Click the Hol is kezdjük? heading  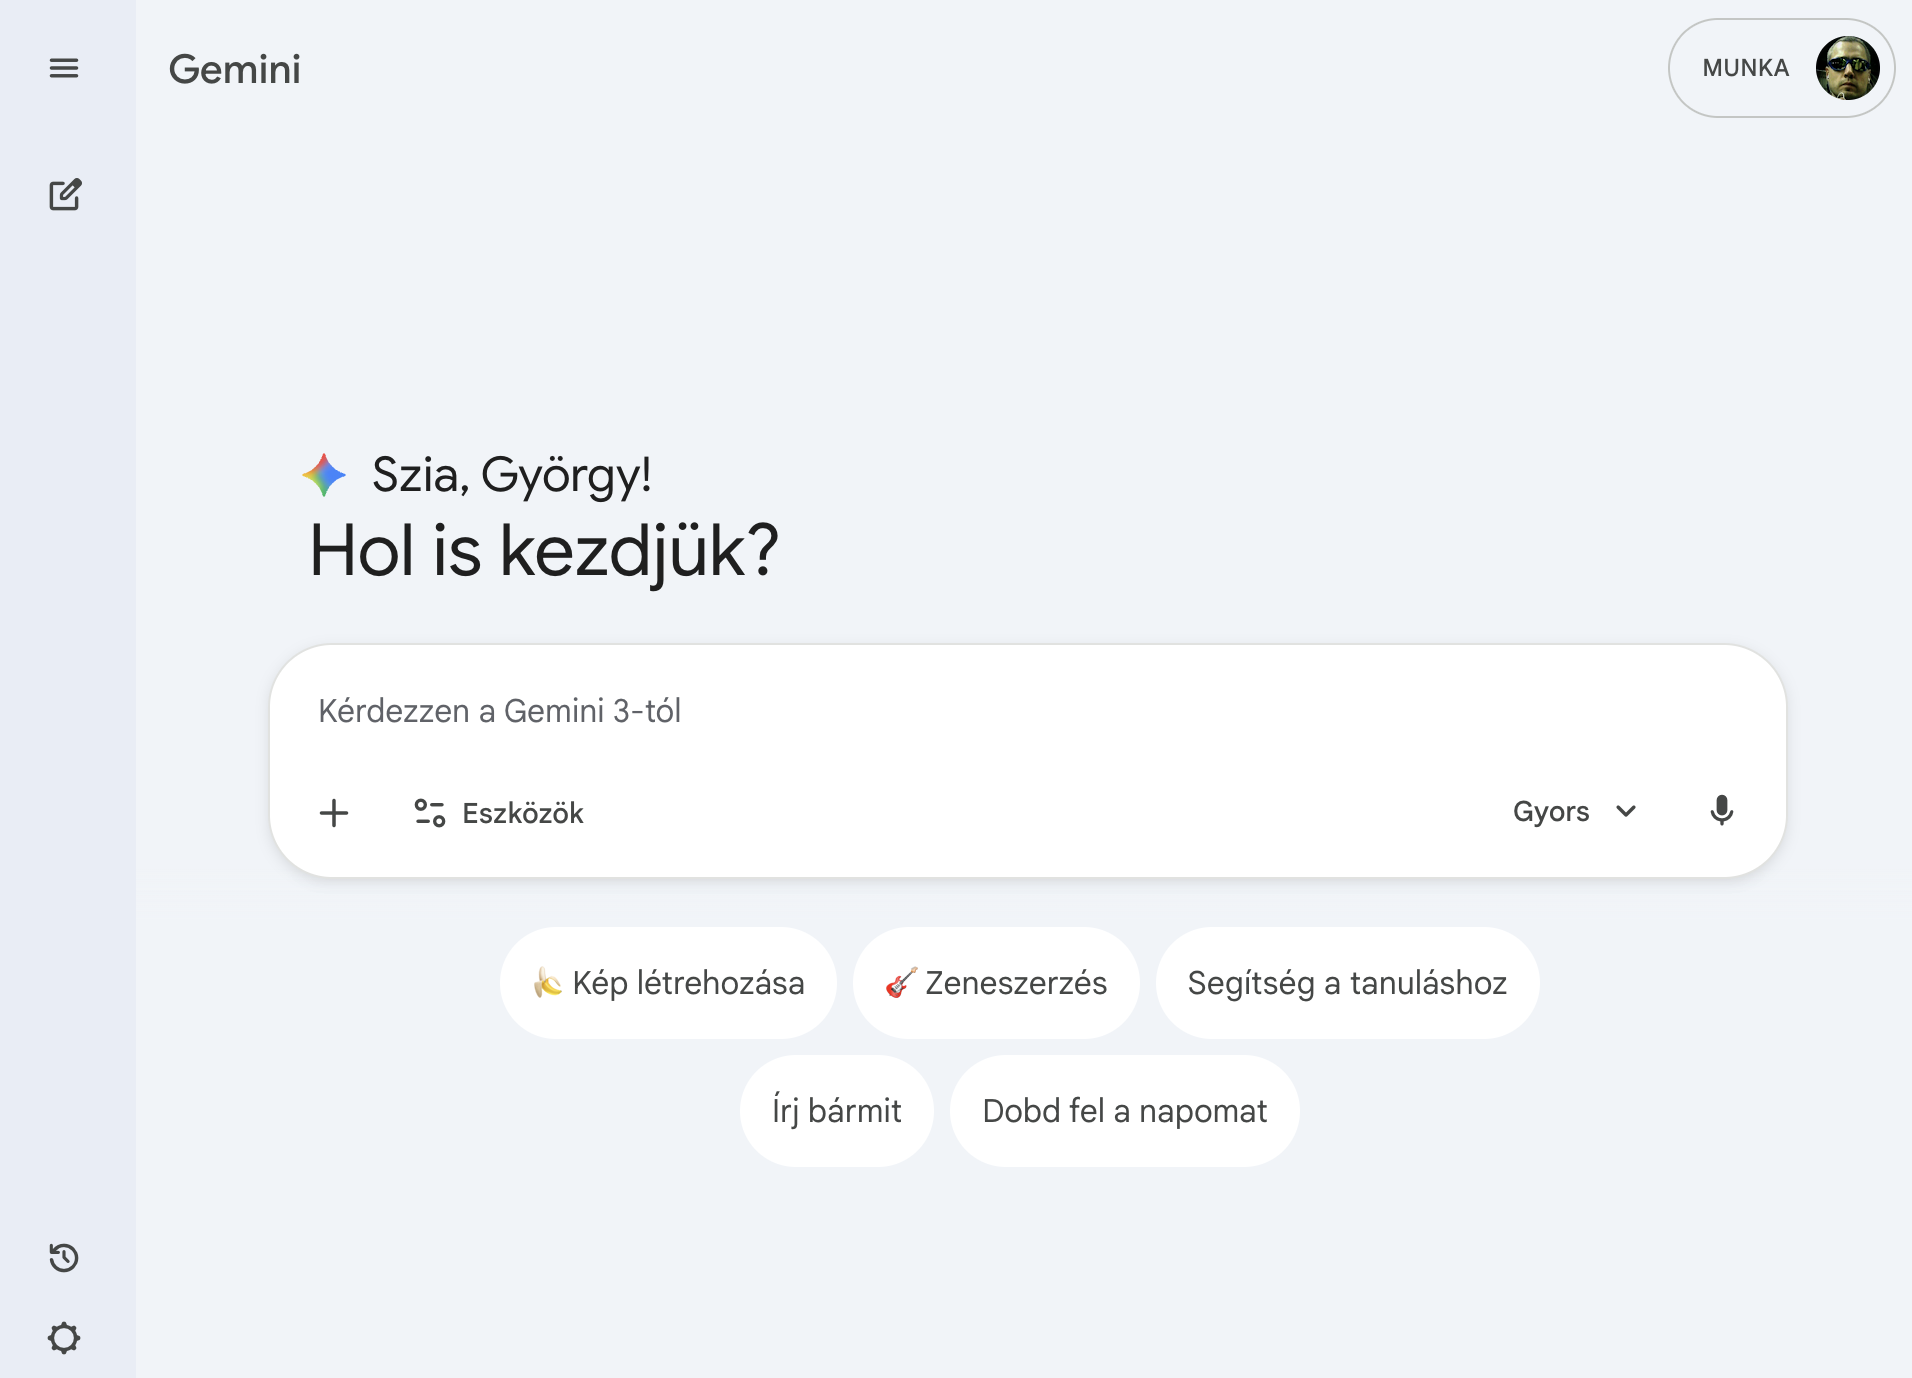point(544,551)
